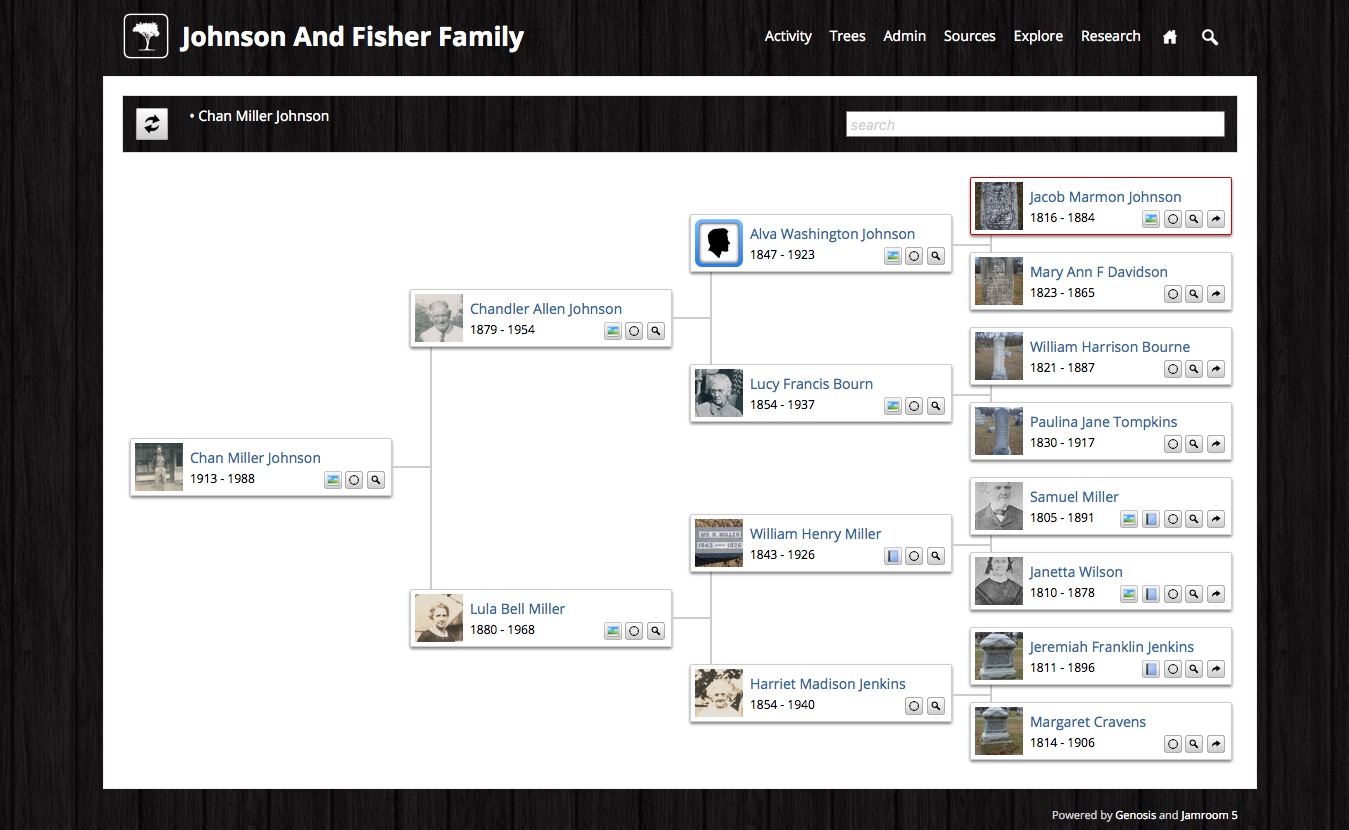Open the Trees menu
1349x830 pixels.
pyautogui.click(x=847, y=36)
